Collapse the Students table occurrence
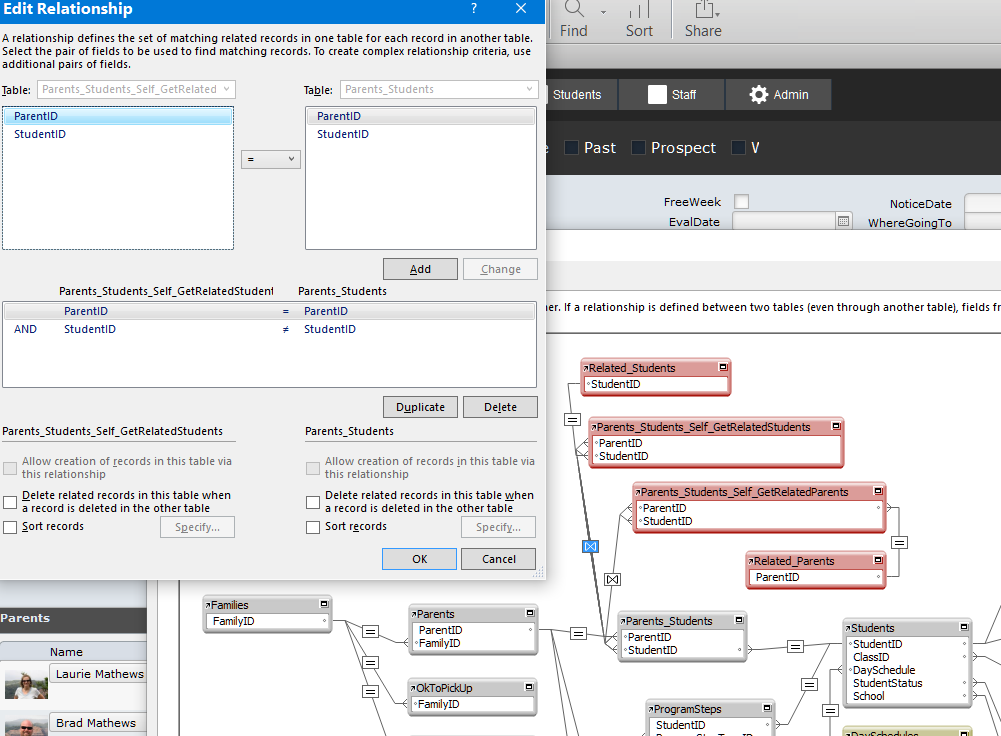 point(964,627)
